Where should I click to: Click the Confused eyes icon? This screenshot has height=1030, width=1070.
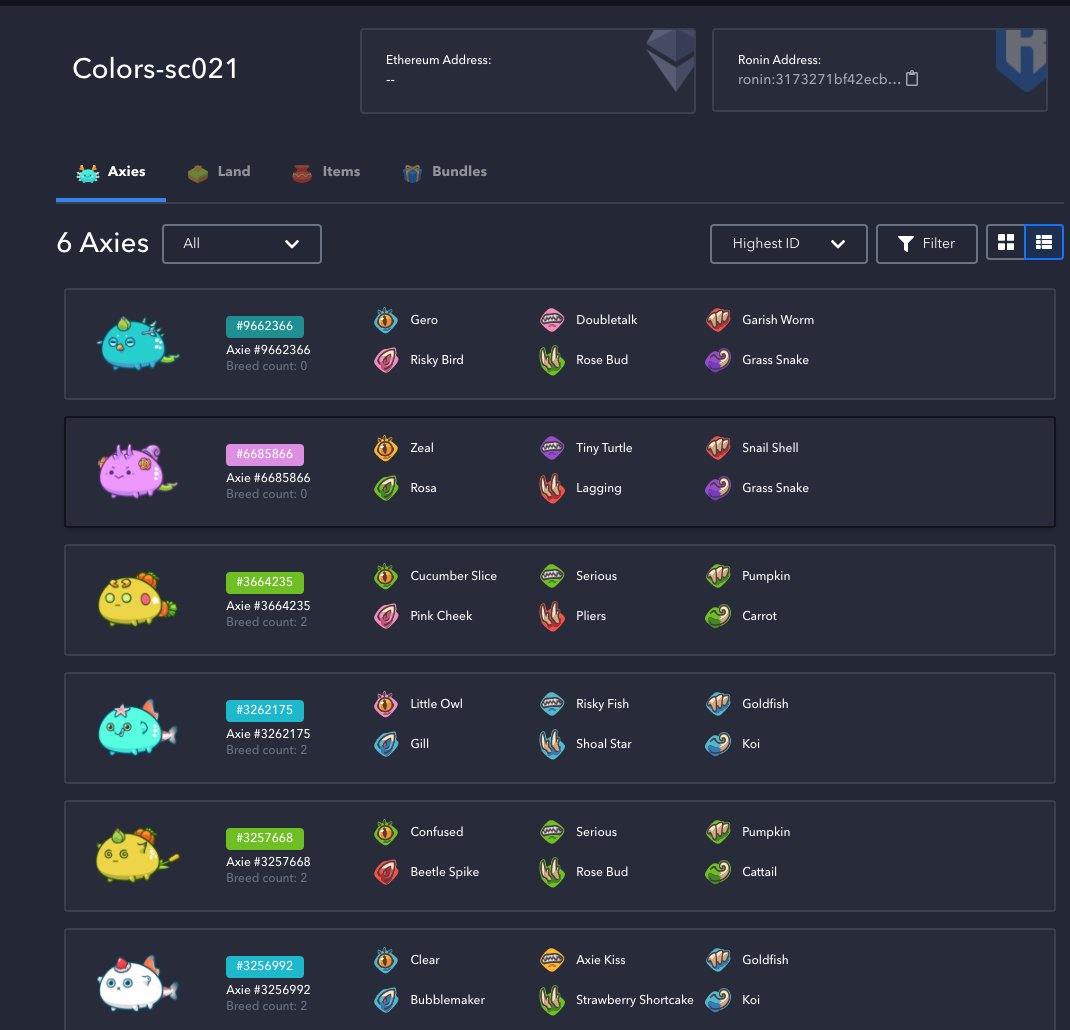(x=386, y=832)
